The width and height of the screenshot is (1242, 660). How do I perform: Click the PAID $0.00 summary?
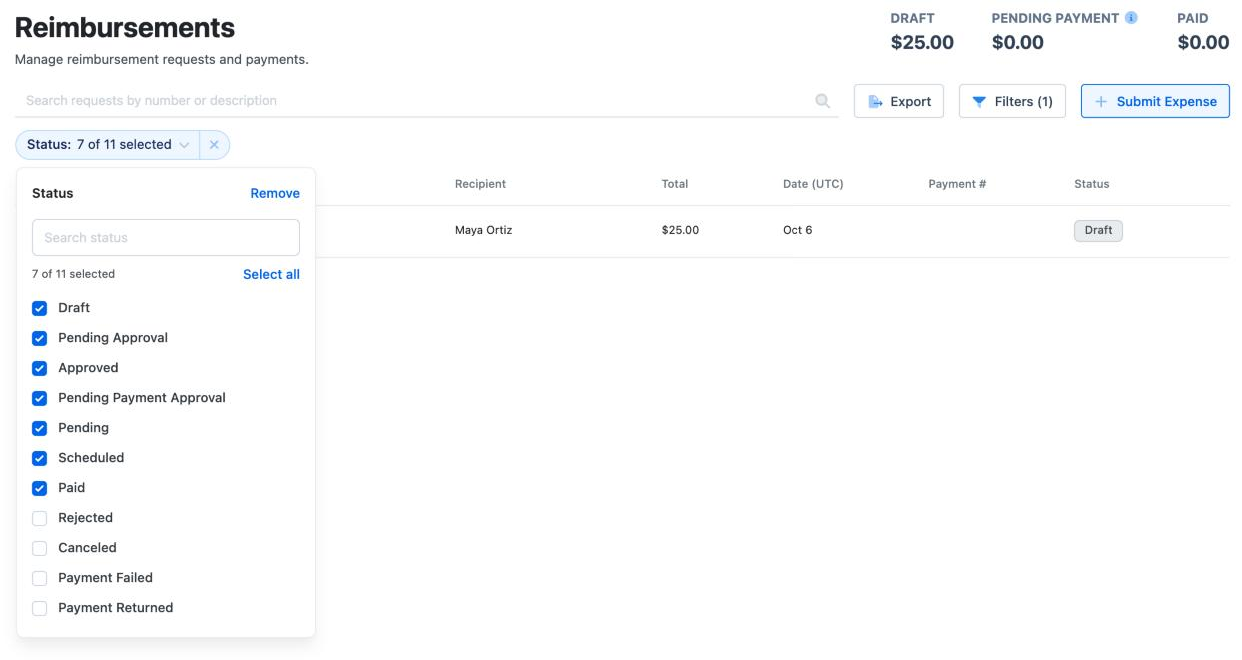pos(1203,31)
